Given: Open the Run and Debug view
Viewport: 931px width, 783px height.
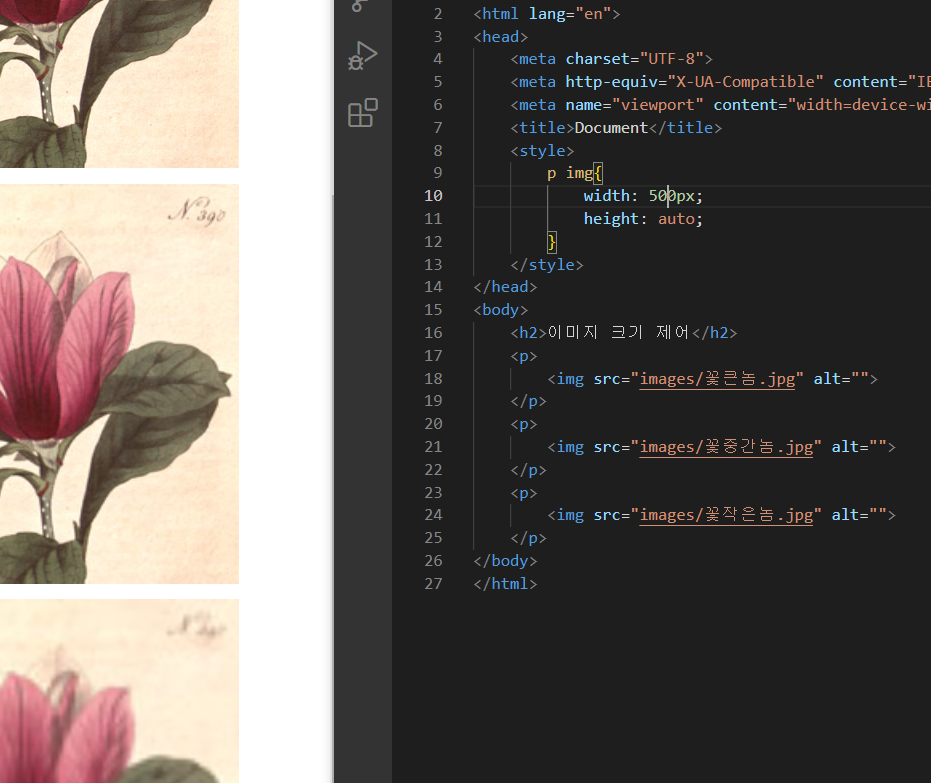Looking at the screenshot, I should click(362, 56).
